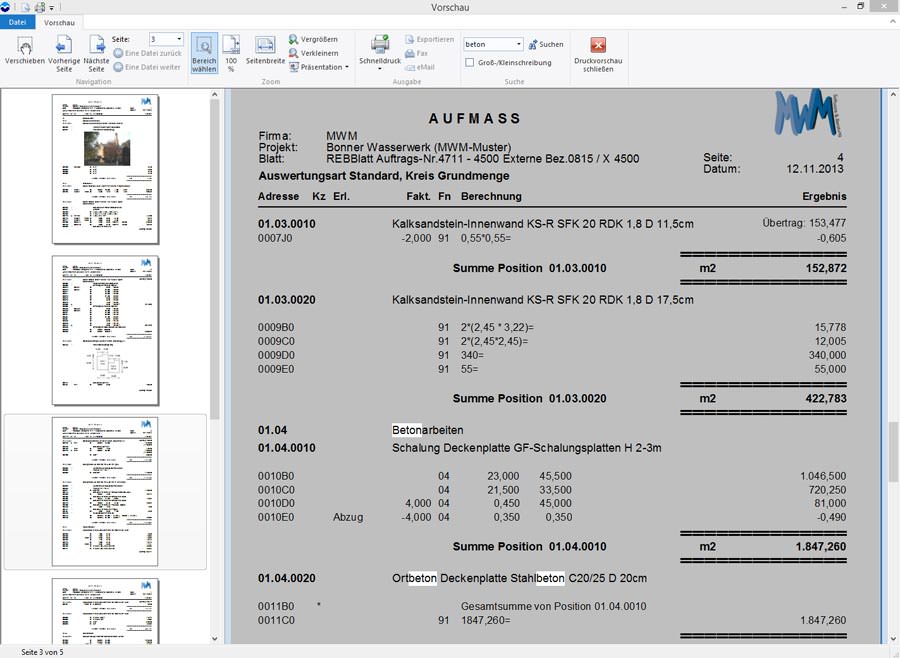Image resolution: width=900 pixels, height=658 pixels.
Task: Click Berechnung column header
Action: point(491,196)
